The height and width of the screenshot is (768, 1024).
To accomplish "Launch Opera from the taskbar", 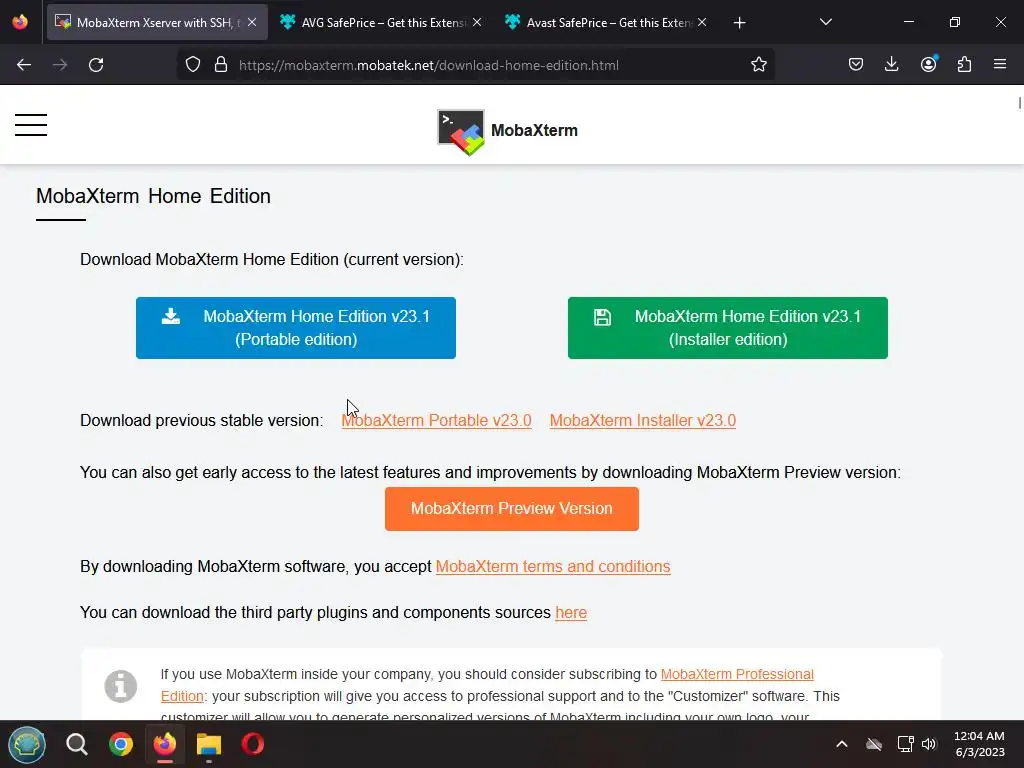I will point(253,744).
